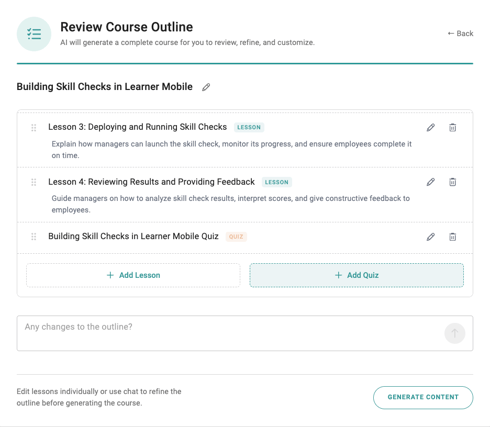Click the Generate Content button
Image resolution: width=490 pixels, height=427 pixels.
[423, 397]
